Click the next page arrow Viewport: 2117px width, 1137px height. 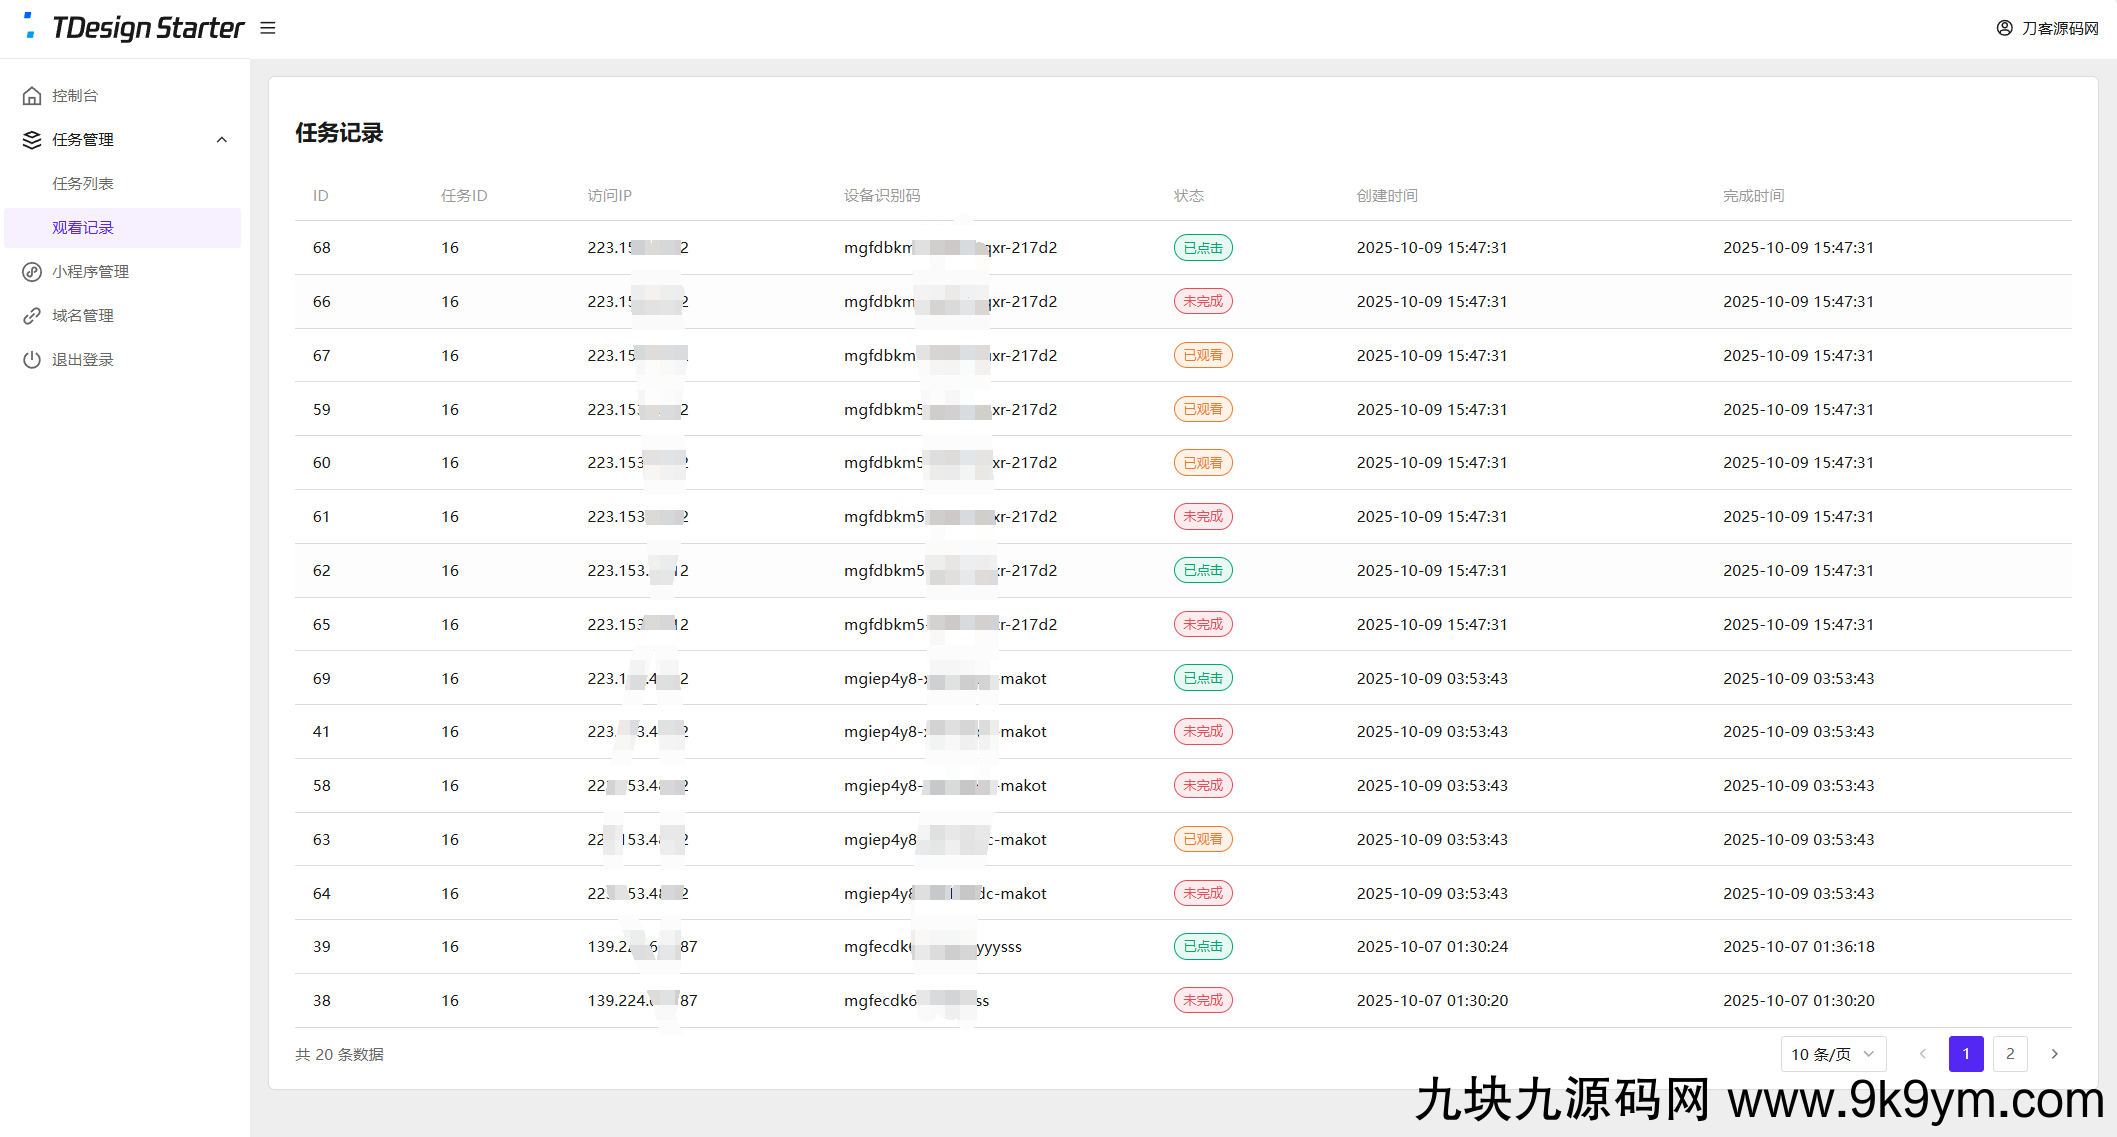click(x=2054, y=1054)
